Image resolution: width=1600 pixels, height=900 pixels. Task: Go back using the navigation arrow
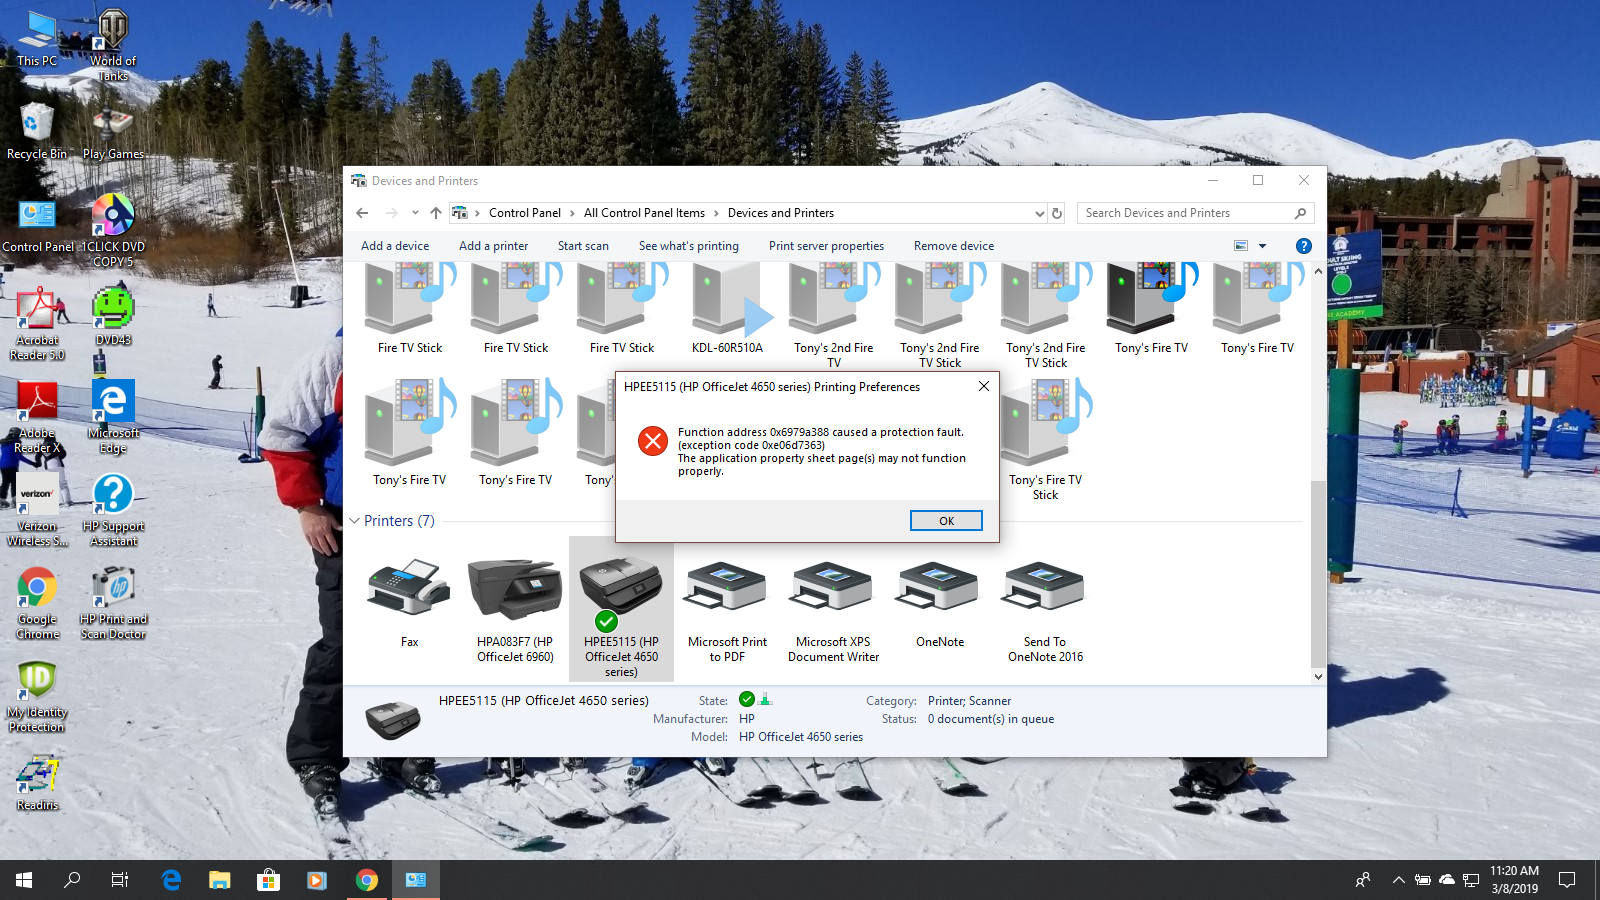point(362,213)
